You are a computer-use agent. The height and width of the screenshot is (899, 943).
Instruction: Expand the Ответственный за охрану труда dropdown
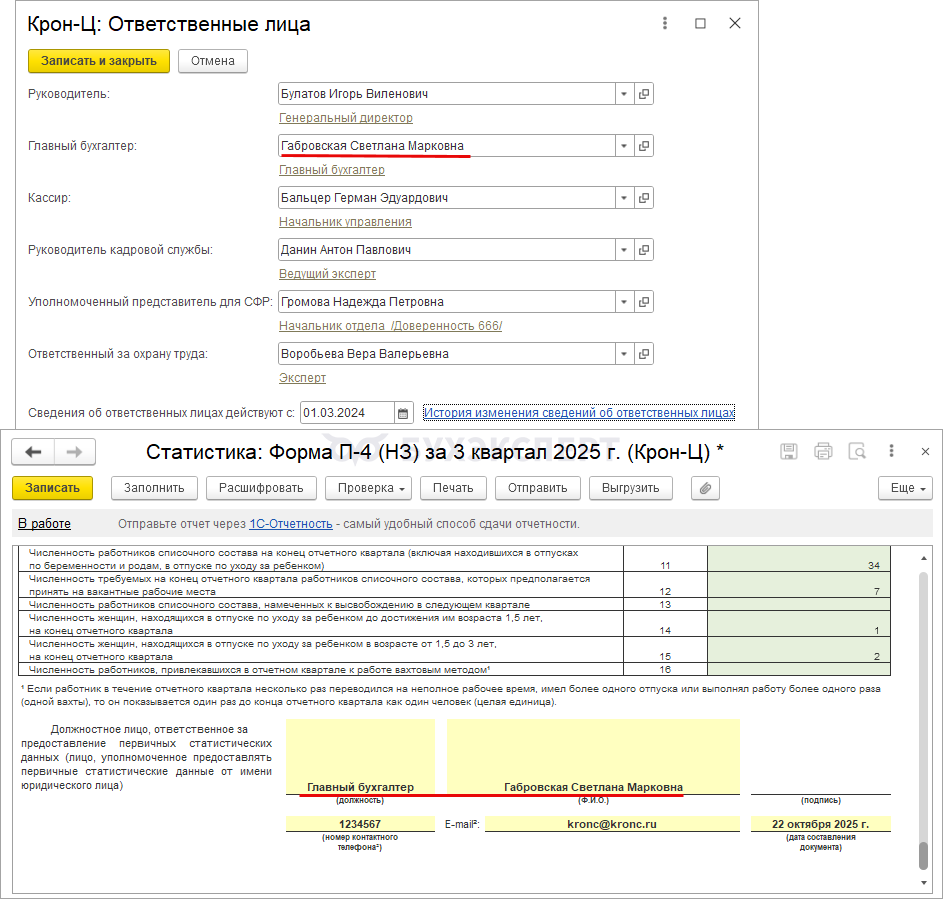624,354
